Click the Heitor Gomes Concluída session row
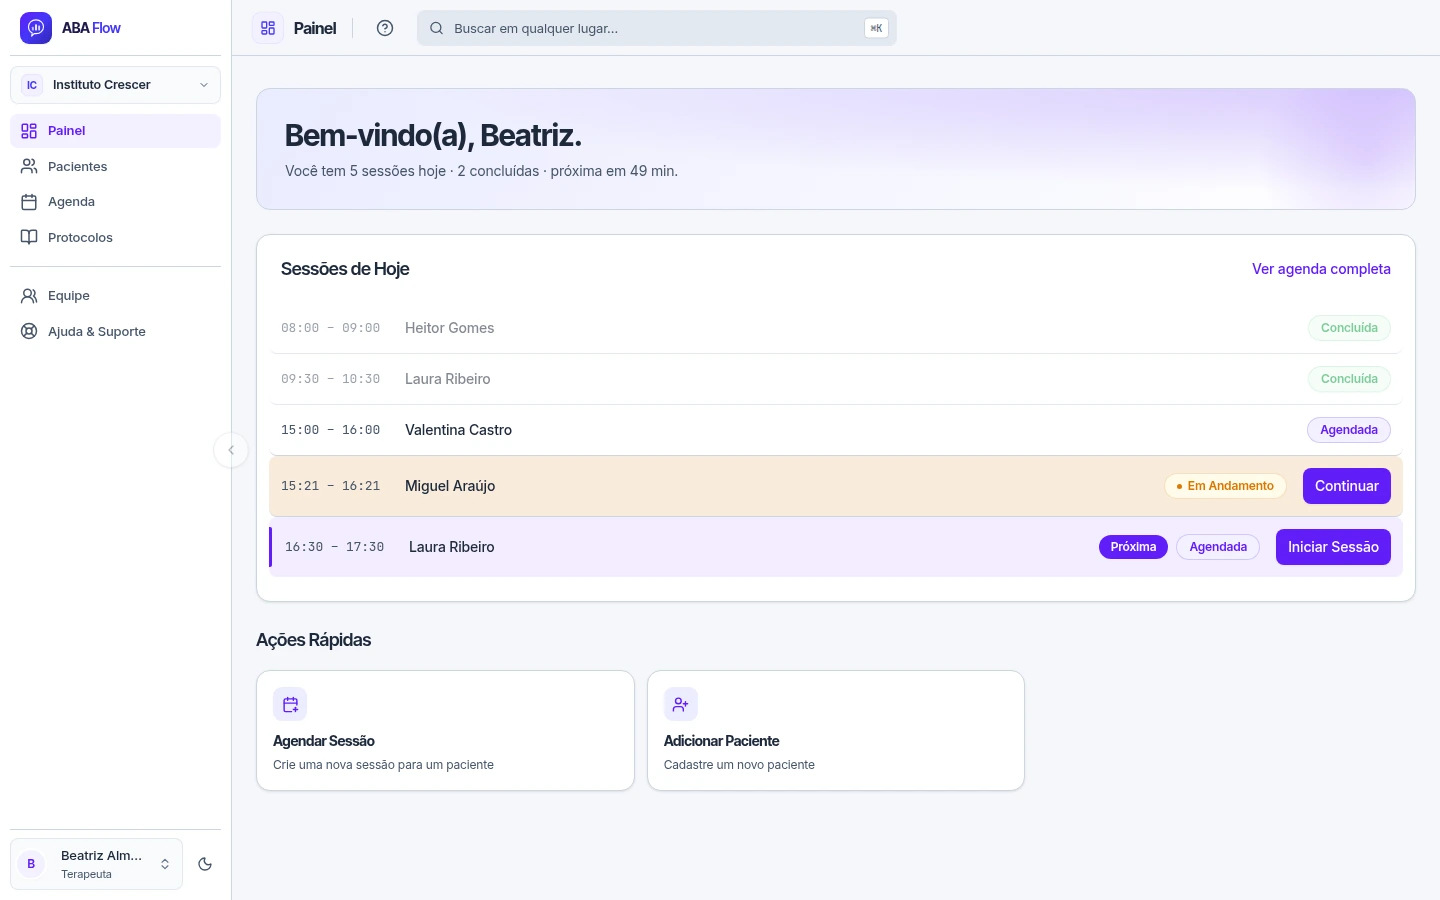 point(835,328)
